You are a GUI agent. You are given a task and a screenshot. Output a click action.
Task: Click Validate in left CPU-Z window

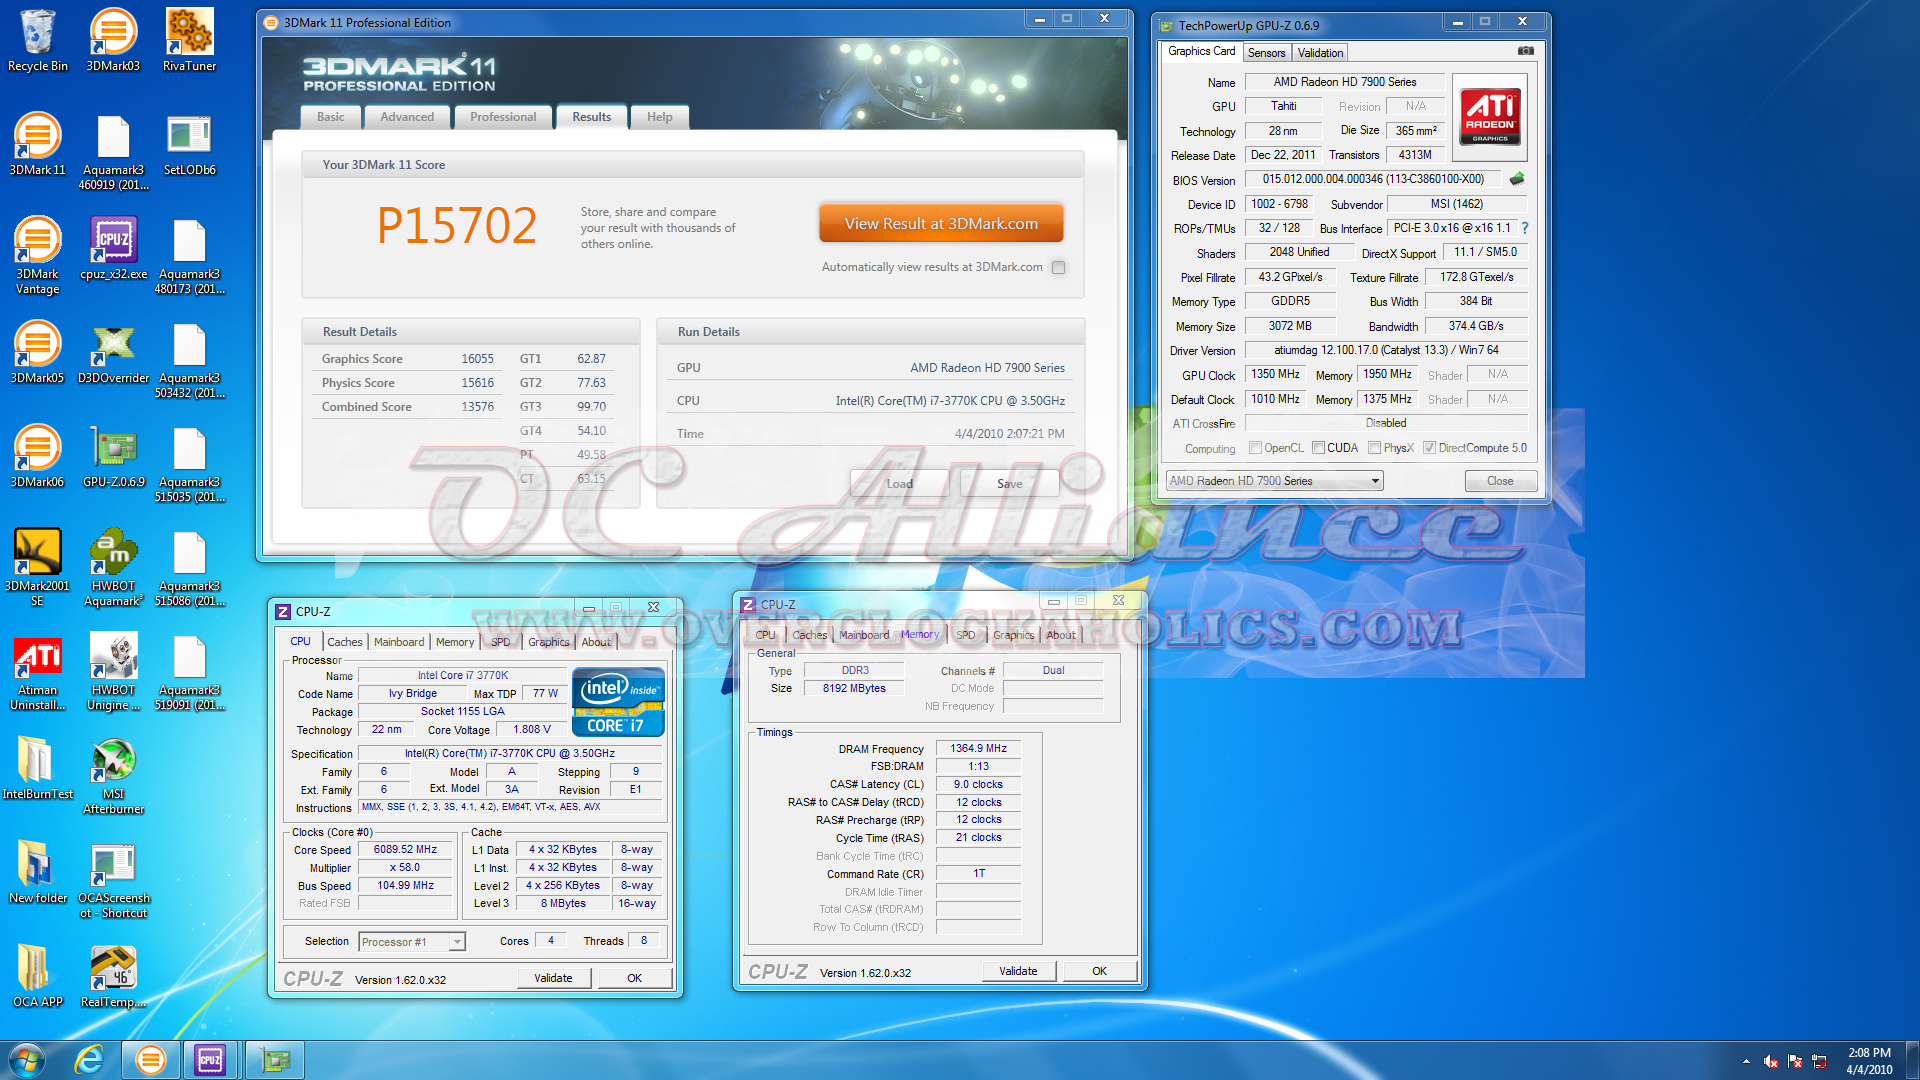click(x=553, y=978)
